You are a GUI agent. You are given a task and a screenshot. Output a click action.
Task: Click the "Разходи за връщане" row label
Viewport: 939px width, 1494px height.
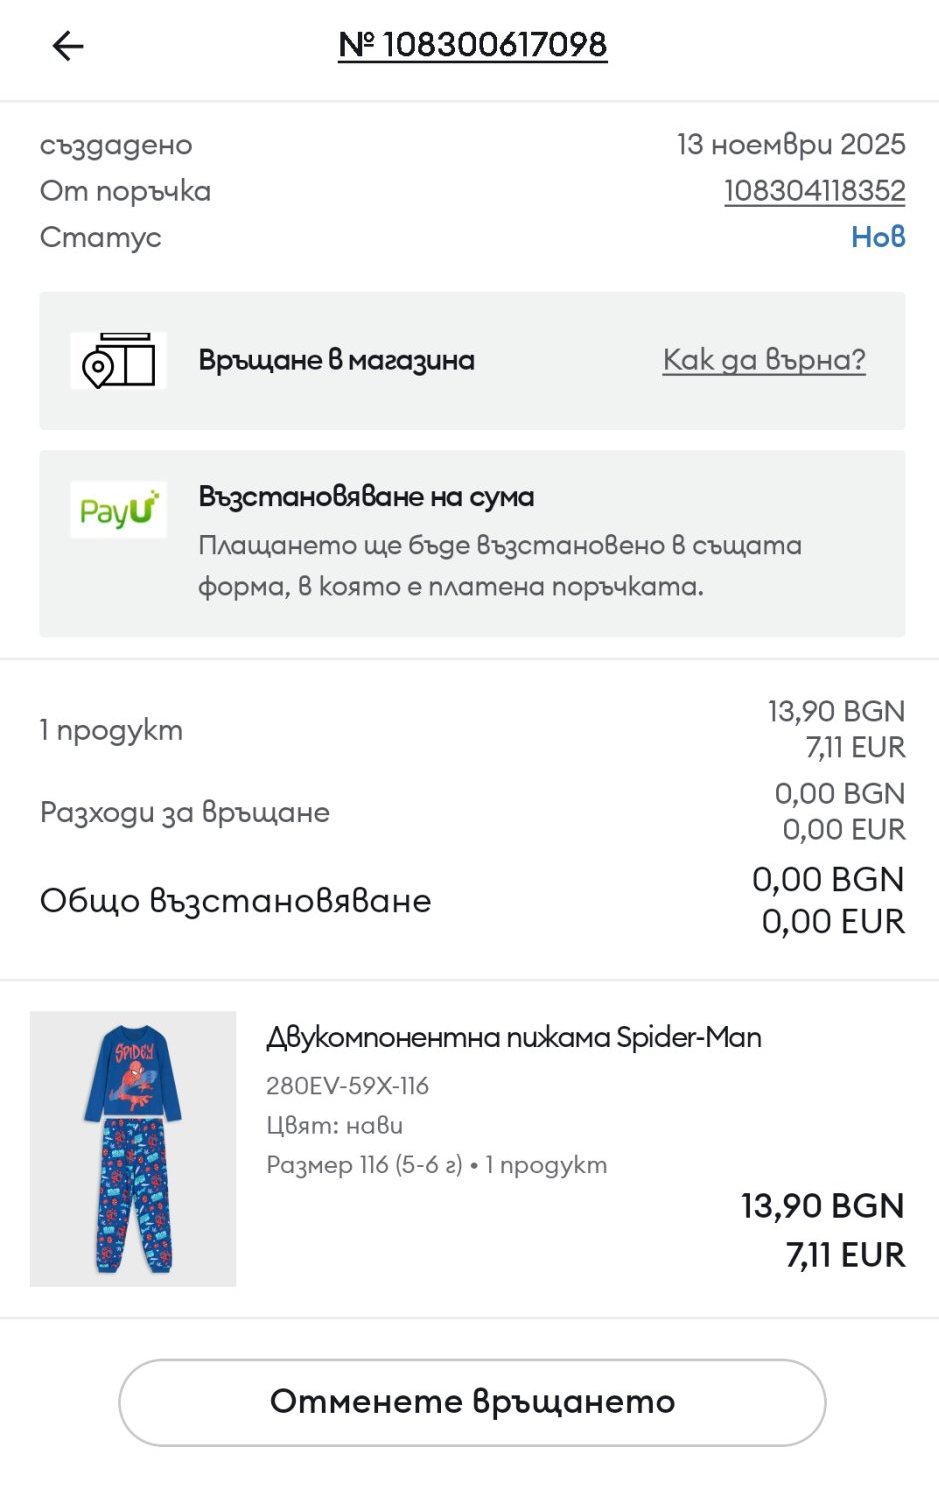185,812
